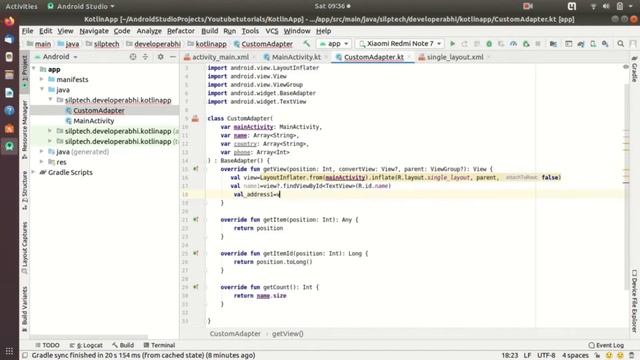Open the VCS menu
This screenshot has width=640, height=360.
coord(271,31)
